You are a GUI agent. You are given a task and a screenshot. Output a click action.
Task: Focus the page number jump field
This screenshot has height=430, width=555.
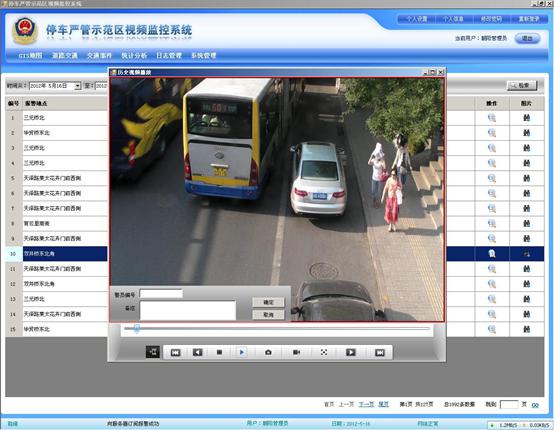point(509,404)
